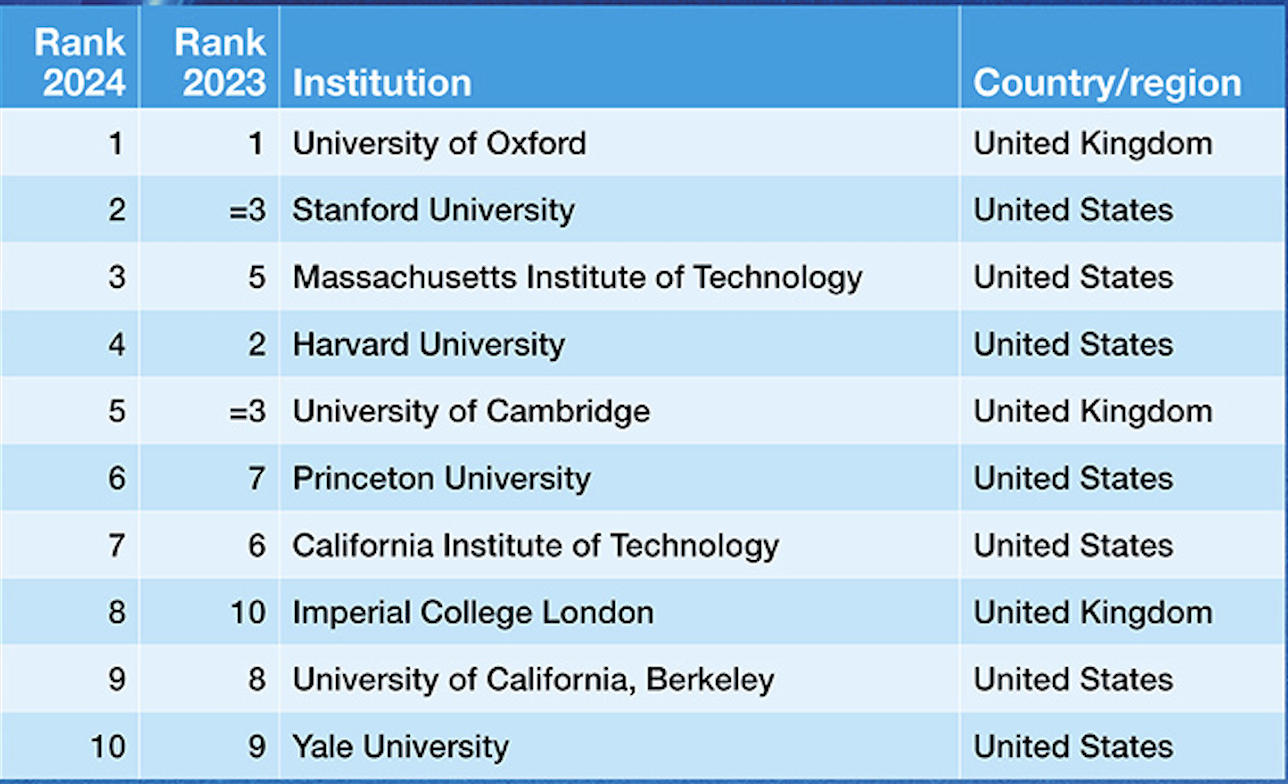Click Imperial College London in table
Viewport: 1288px width, 784px height.
tap(472, 612)
